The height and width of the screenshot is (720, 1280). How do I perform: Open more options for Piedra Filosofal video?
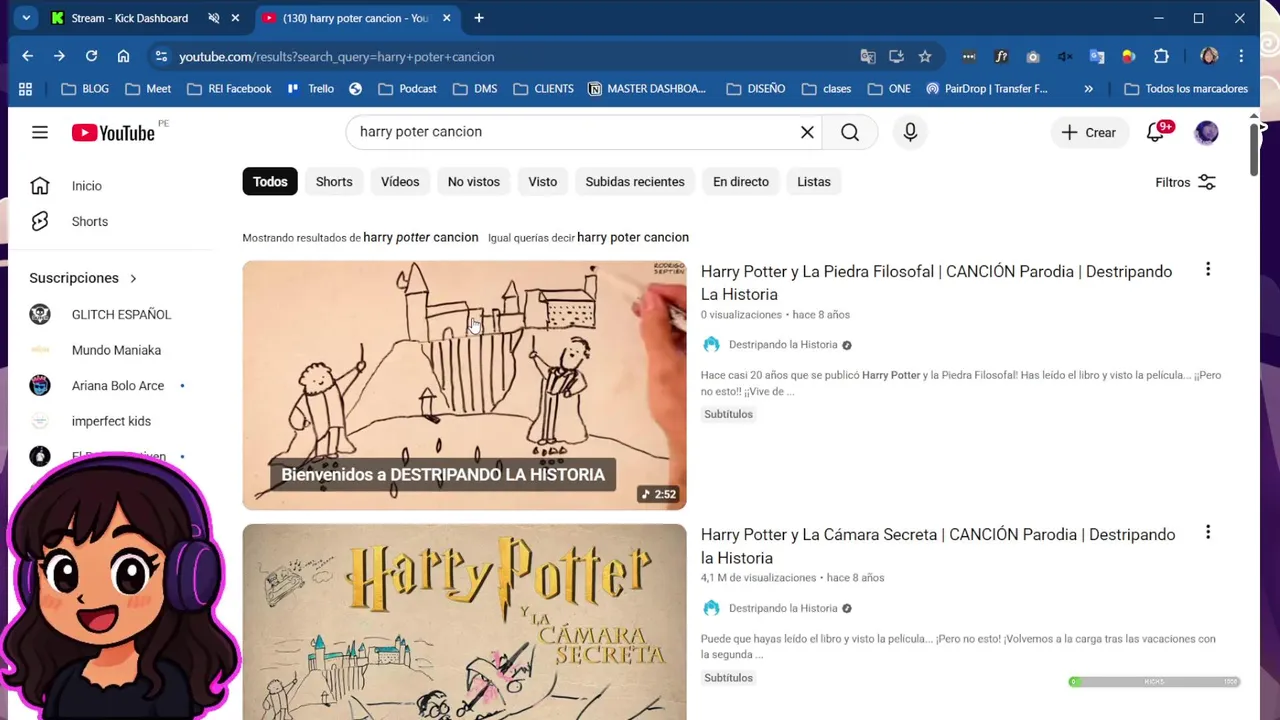(x=1208, y=269)
